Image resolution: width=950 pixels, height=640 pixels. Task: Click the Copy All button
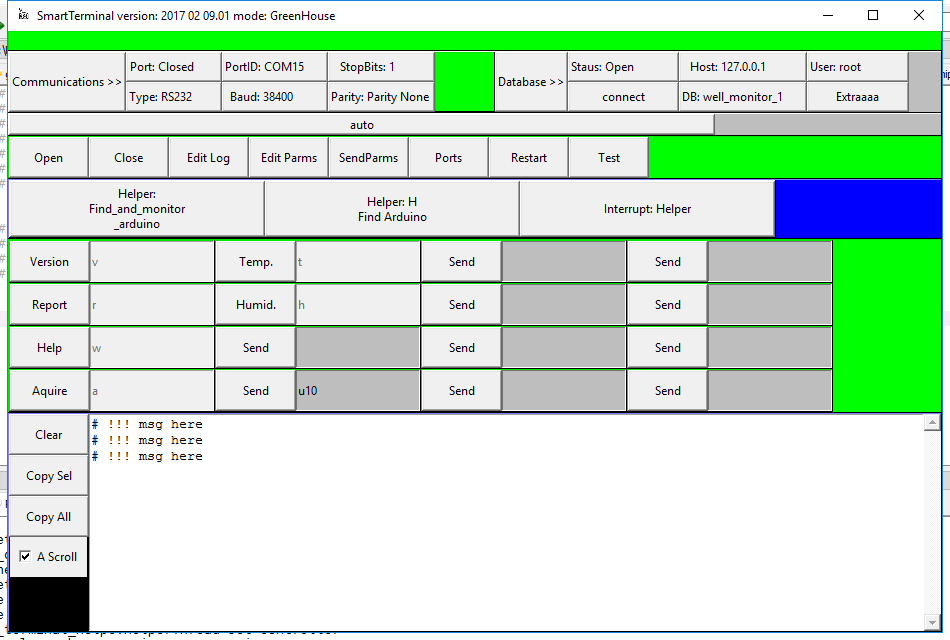[48, 517]
